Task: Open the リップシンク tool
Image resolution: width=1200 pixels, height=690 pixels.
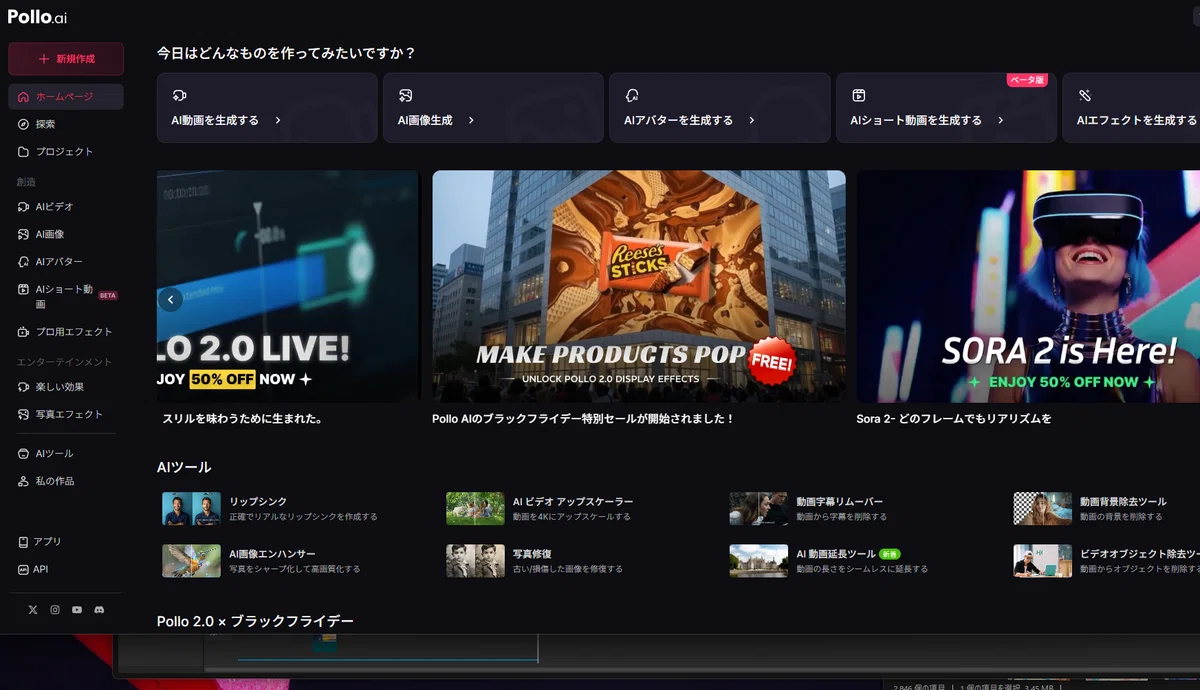Action: pos(270,508)
